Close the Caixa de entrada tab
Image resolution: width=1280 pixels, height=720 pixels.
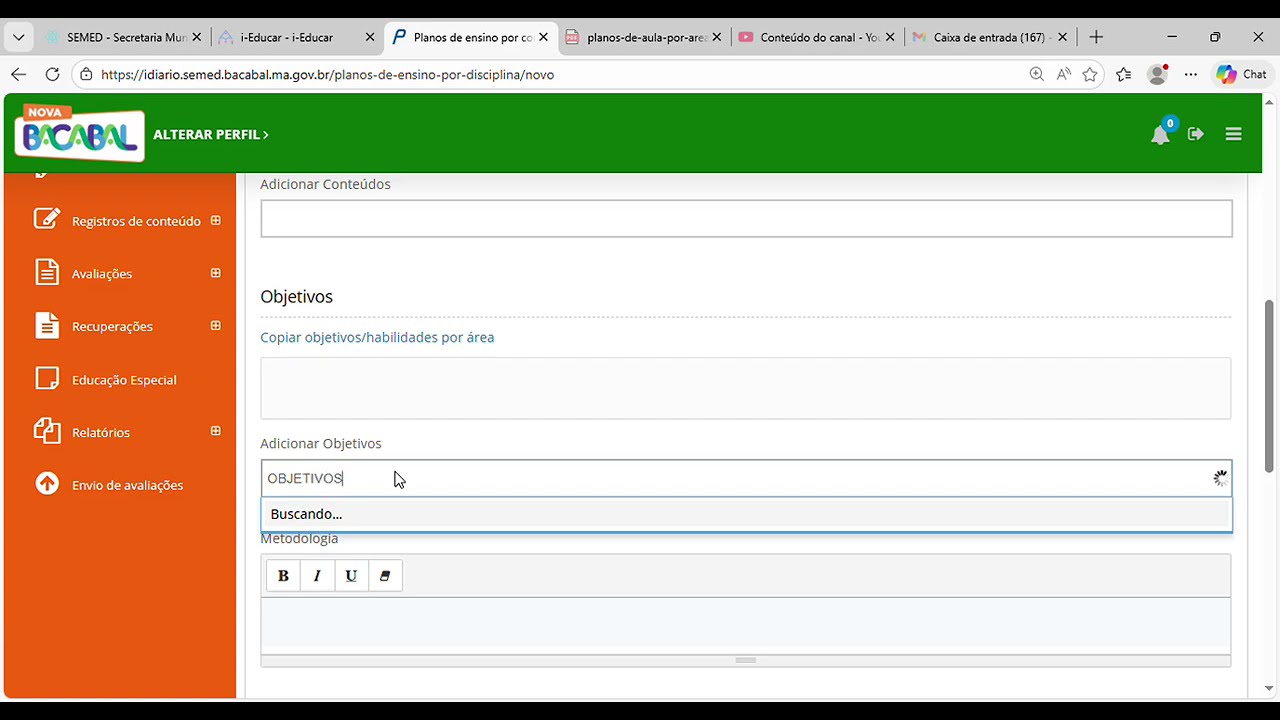pos(1062,37)
